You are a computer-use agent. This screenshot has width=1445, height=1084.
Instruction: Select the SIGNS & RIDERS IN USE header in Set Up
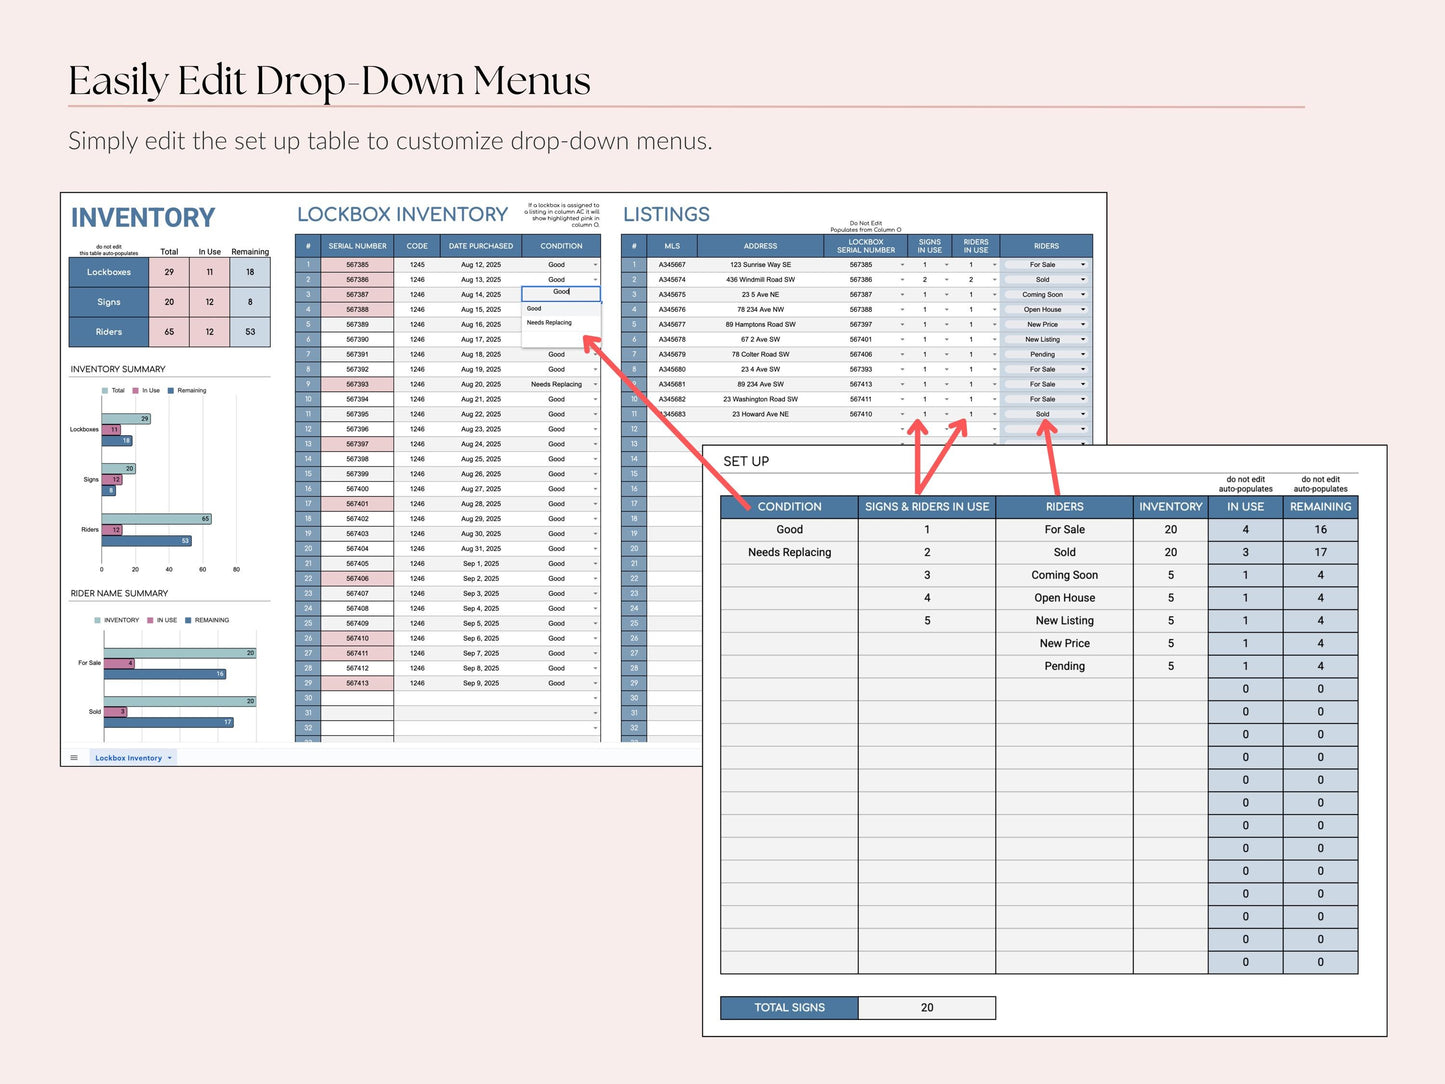click(x=927, y=507)
